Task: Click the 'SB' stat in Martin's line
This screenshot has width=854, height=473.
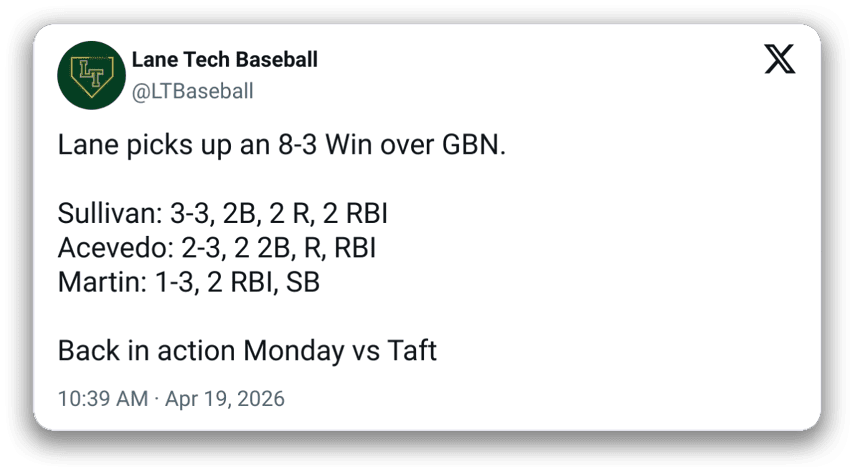Action: (303, 283)
